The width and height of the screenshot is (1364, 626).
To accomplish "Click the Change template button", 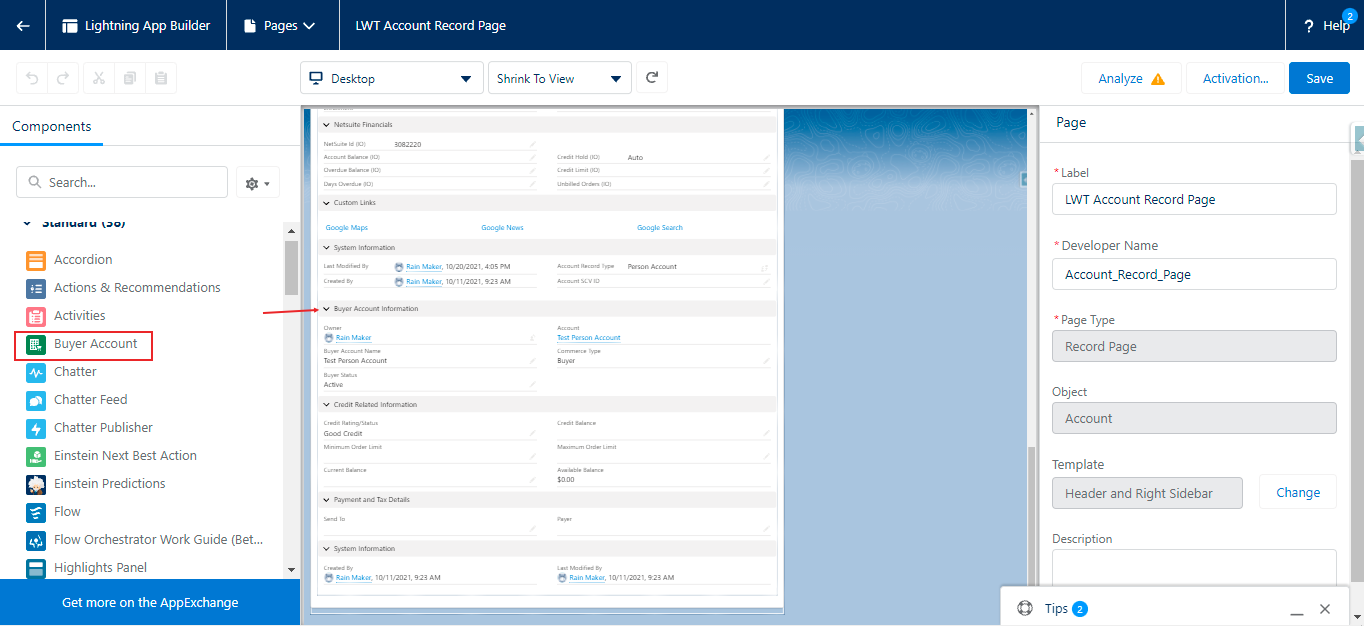I will (1298, 492).
